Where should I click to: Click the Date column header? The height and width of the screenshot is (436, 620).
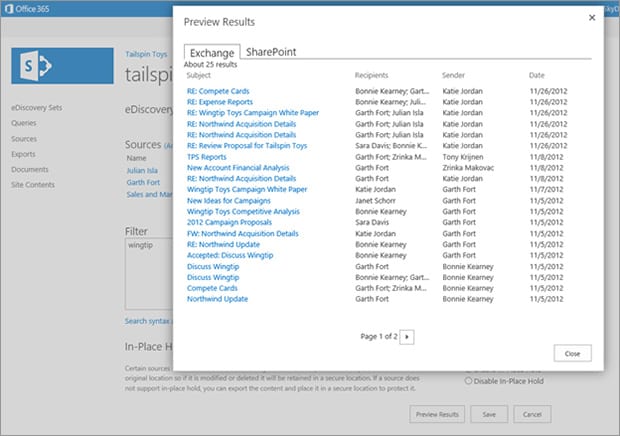coord(537,75)
